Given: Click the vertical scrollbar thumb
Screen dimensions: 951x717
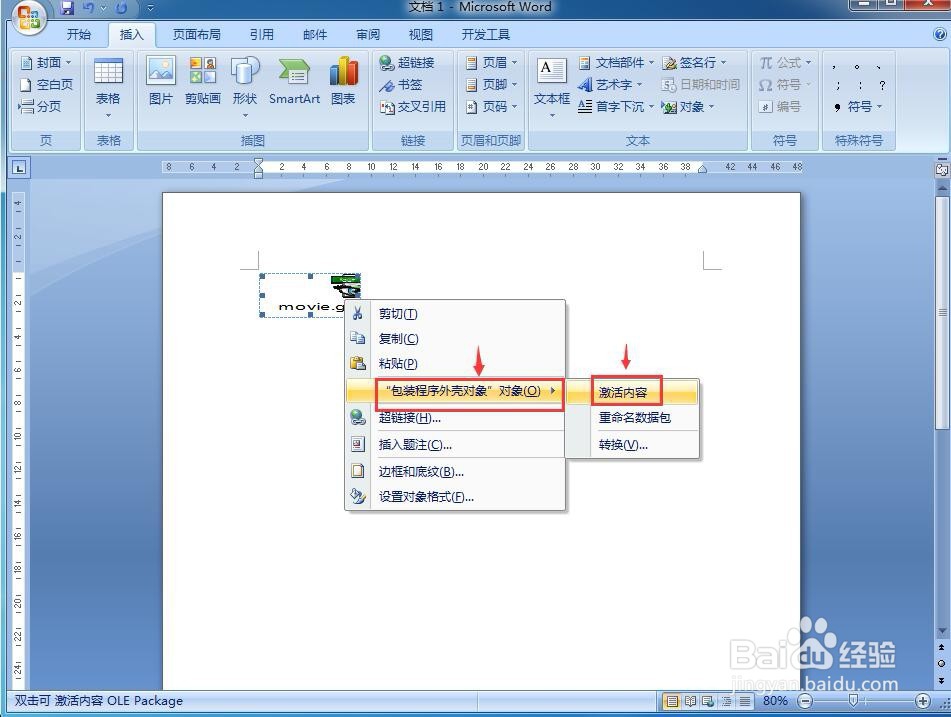Looking at the screenshot, I should 942,312.
